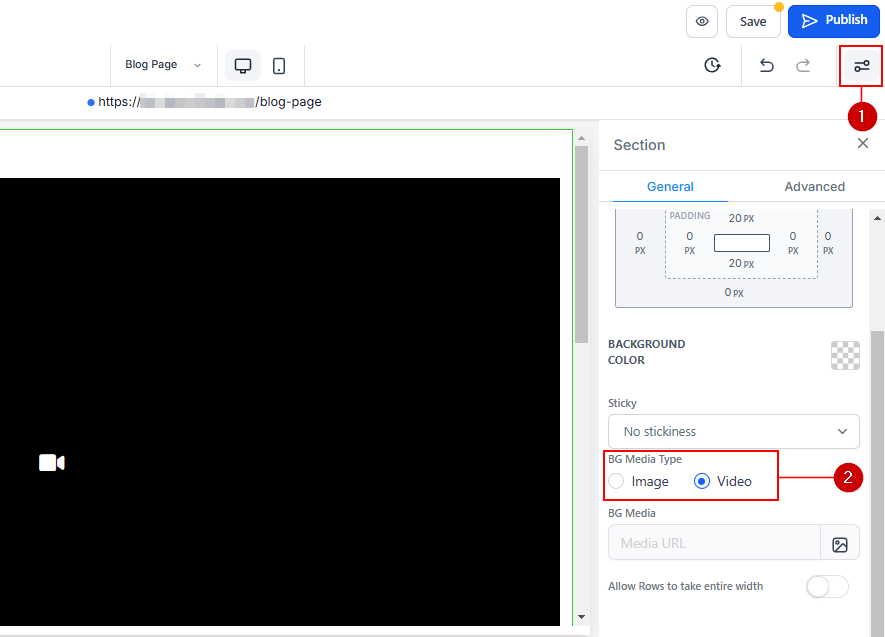Open the Blog Page dropdown

(162, 65)
